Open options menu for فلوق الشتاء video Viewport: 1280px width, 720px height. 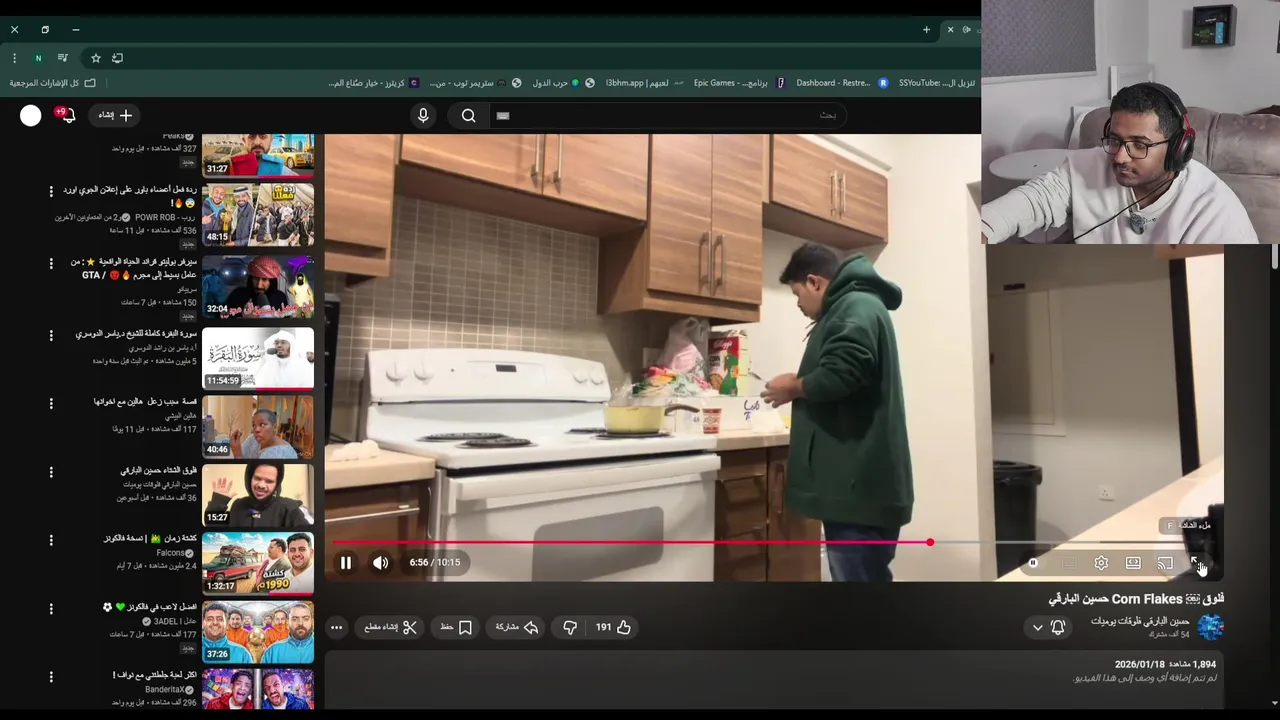click(x=51, y=471)
